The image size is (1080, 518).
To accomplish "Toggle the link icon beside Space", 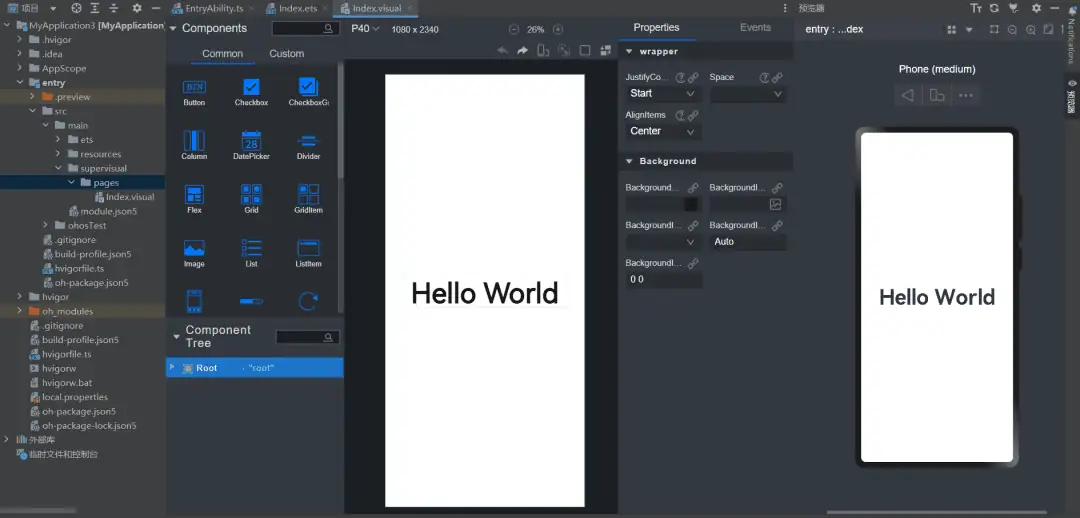I will click(777, 77).
